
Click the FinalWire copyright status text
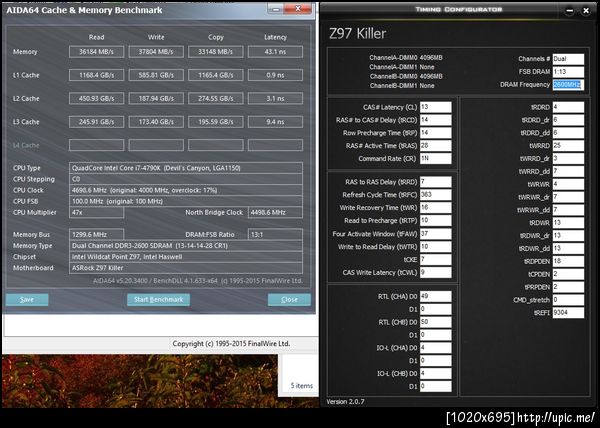pos(231,343)
